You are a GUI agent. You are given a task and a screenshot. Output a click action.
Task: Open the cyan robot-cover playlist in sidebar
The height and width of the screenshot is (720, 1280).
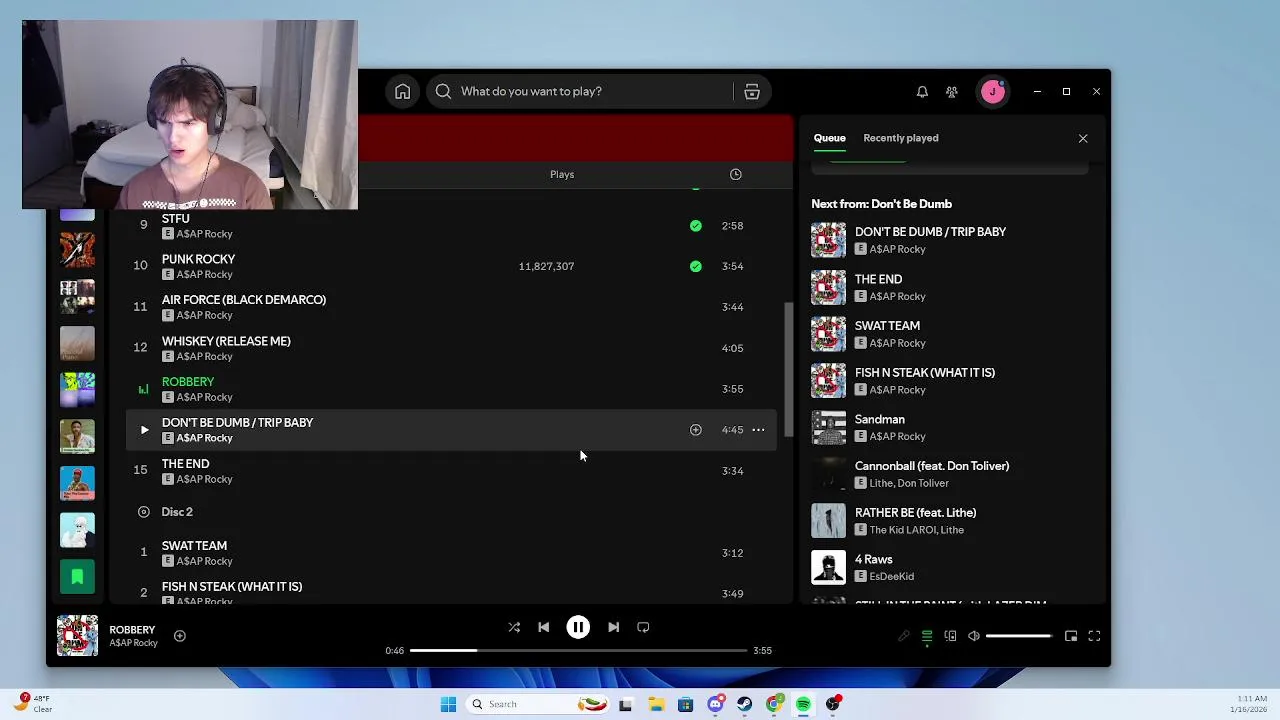pyautogui.click(x=77, y=530)
